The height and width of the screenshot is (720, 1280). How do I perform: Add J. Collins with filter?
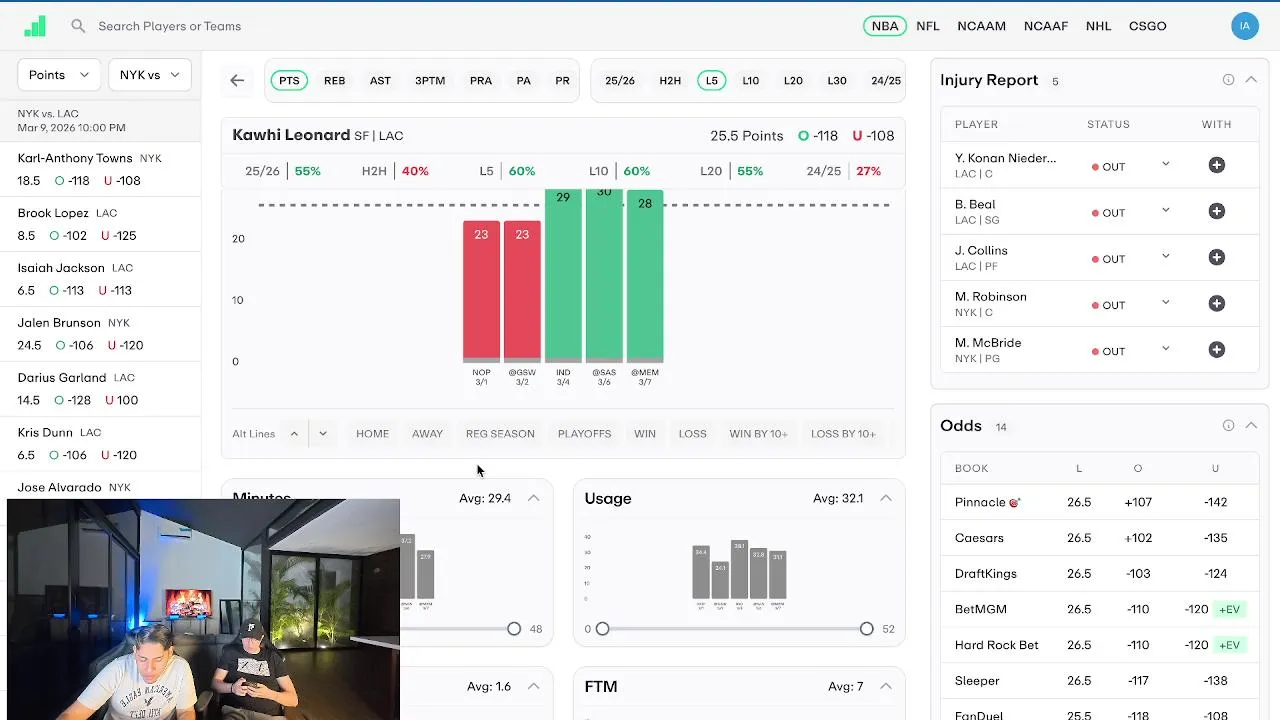pos(1217,257)
